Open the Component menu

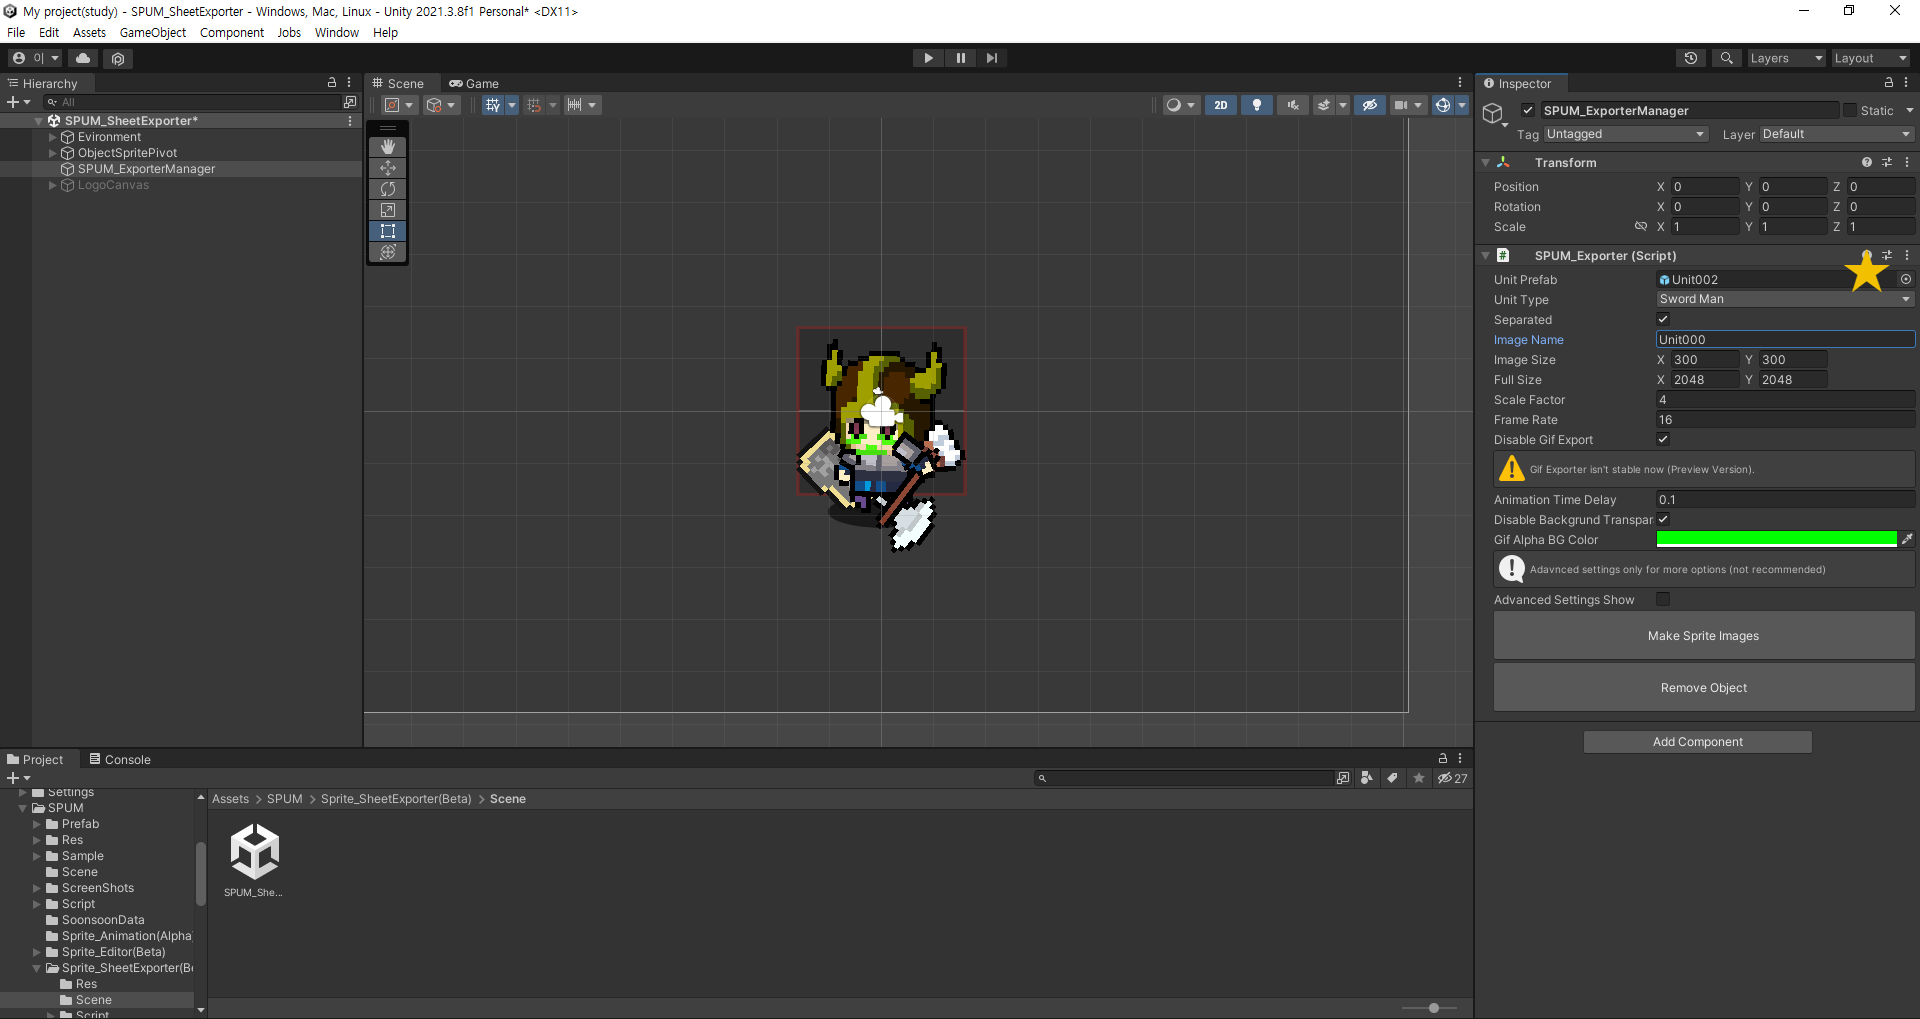(232, 33)
